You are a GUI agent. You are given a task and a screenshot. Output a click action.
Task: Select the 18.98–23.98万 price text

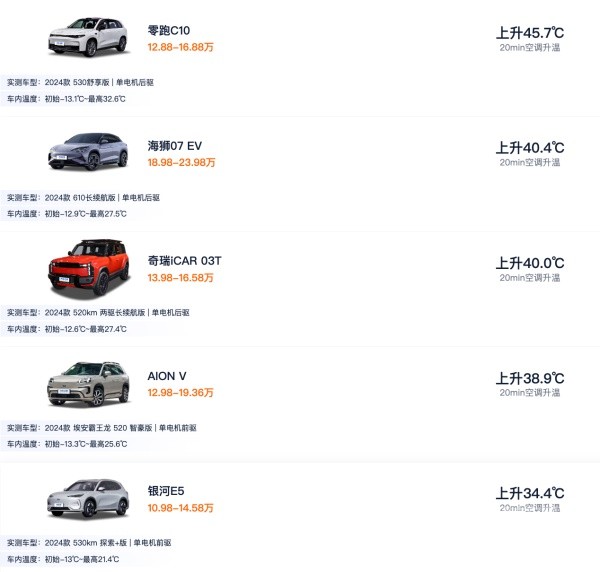(x=181, y=162)
